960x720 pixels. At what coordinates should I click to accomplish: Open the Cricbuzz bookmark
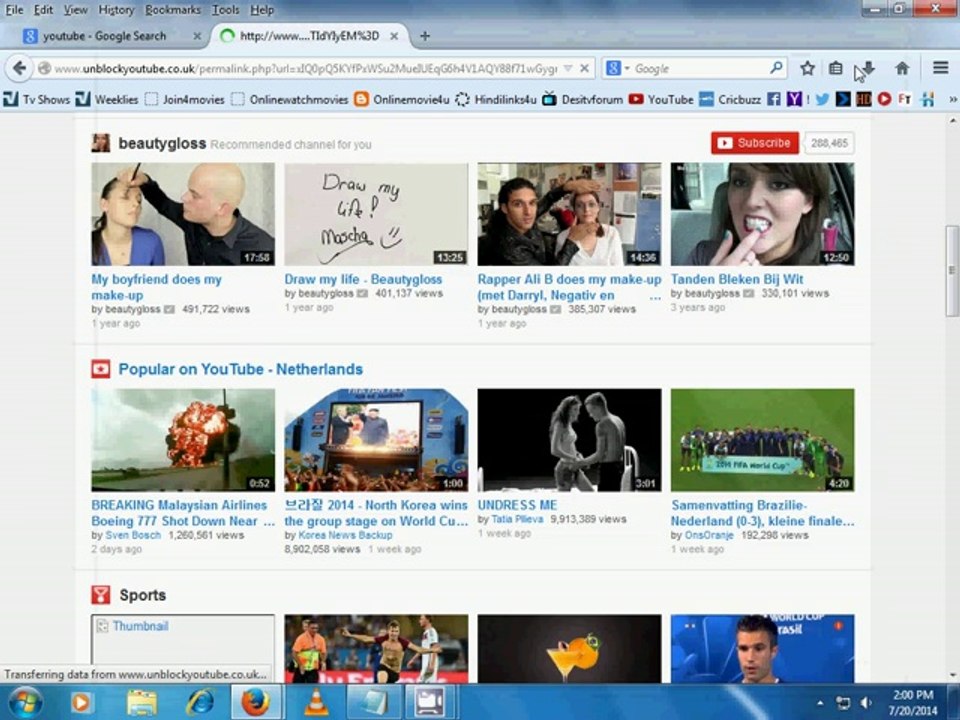point(730,99)
